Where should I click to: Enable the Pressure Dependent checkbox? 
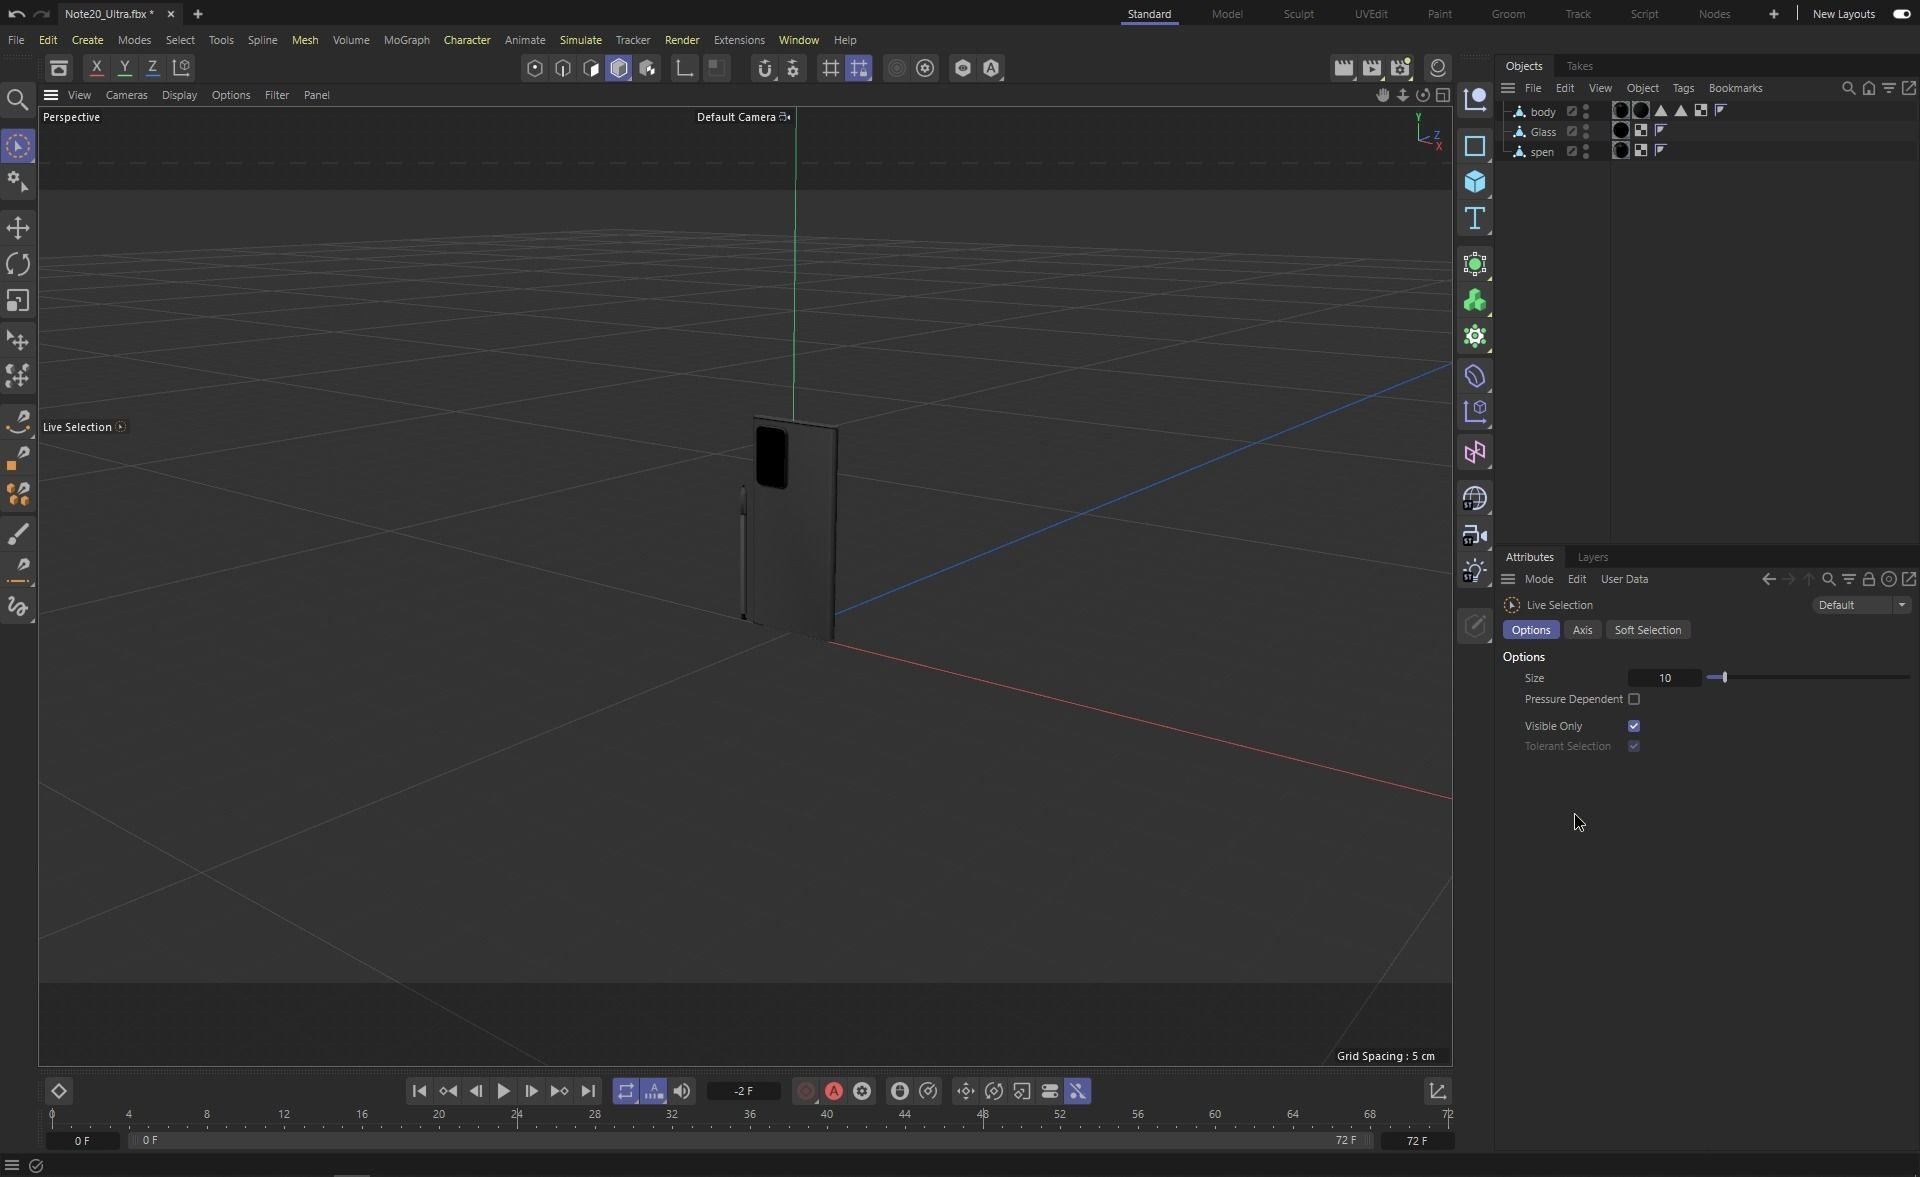[1634, 699]
